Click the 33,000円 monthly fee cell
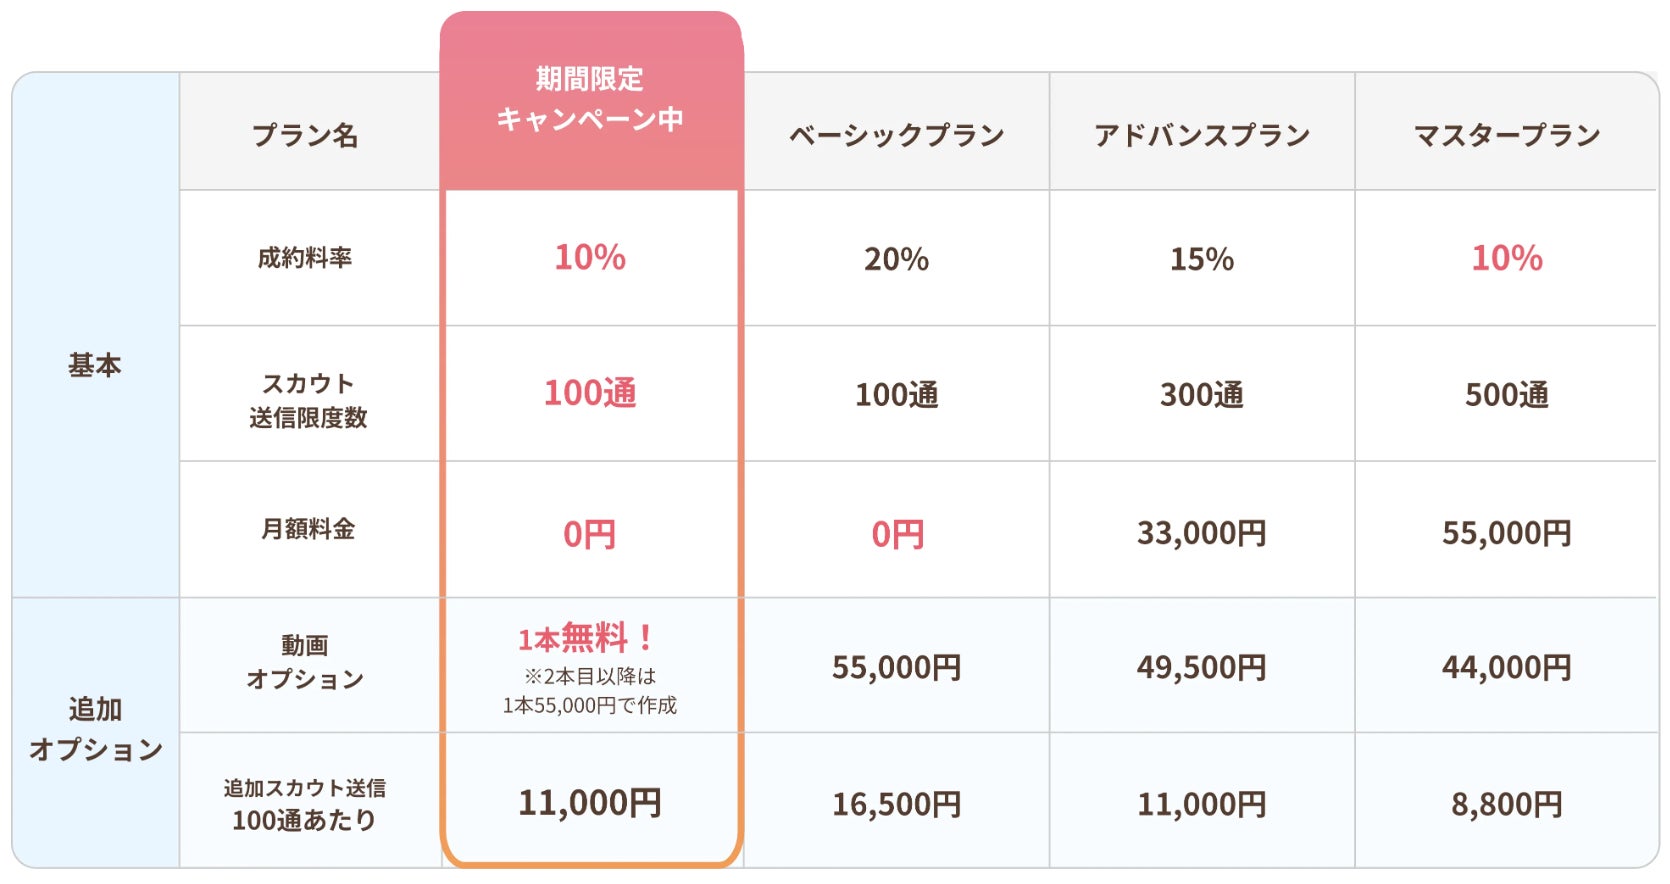The height and width of the screenshot is (884, 1670). click(x=1202, y=533)
